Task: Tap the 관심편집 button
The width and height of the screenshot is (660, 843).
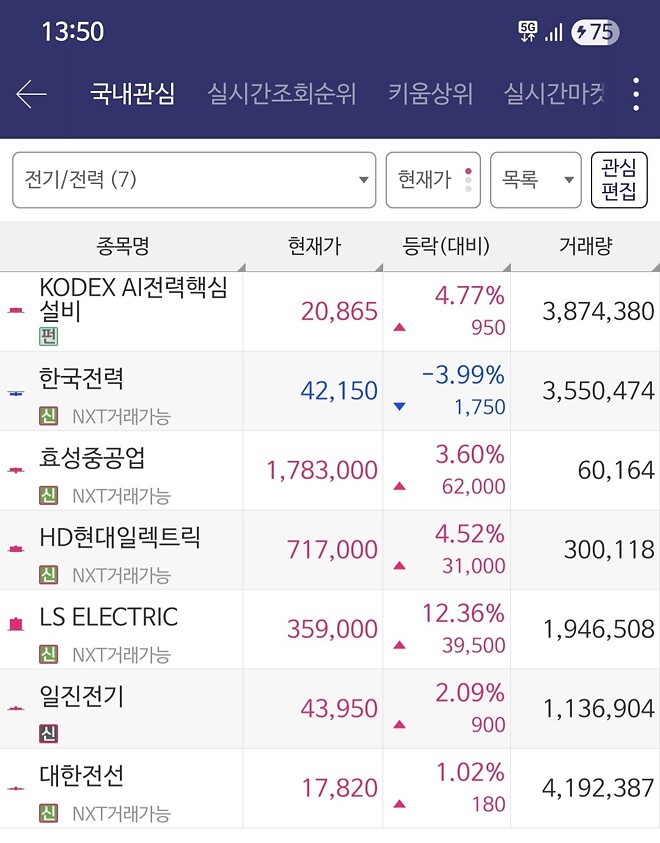Action: (618, 180)
